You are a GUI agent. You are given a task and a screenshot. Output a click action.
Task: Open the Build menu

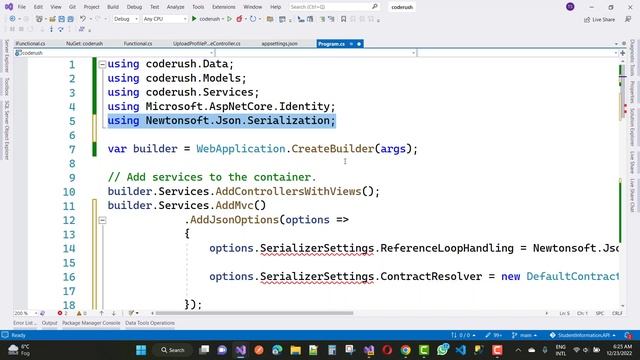pos(113,7)
